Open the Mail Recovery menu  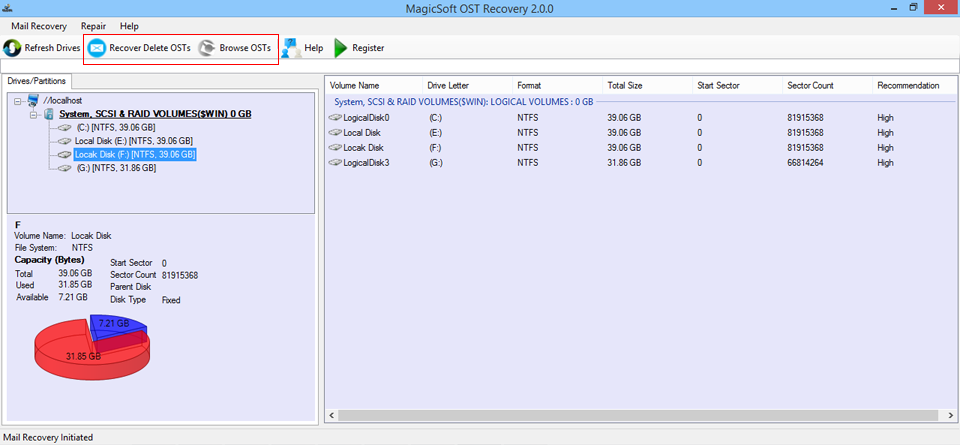39,26
